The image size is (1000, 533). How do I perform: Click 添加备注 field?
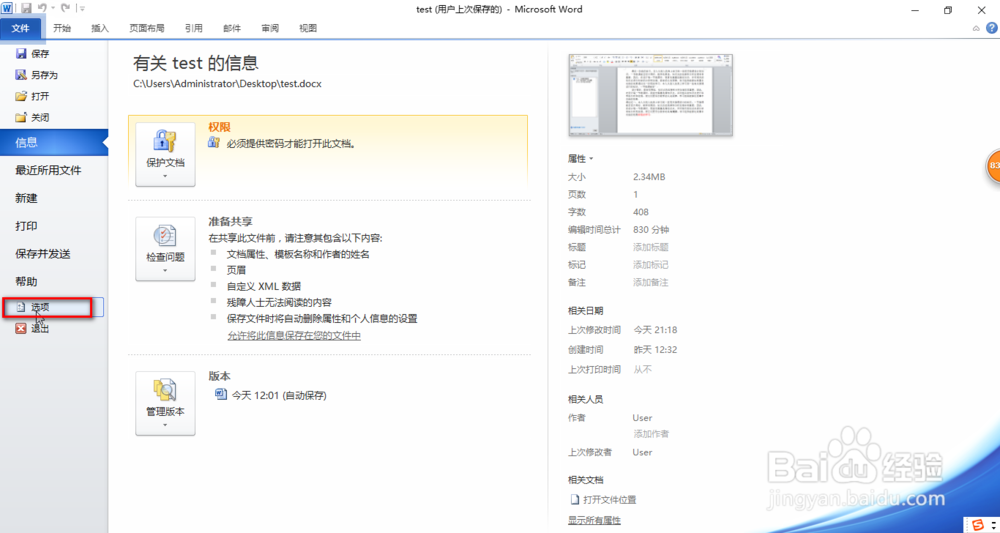click(651, 282)
